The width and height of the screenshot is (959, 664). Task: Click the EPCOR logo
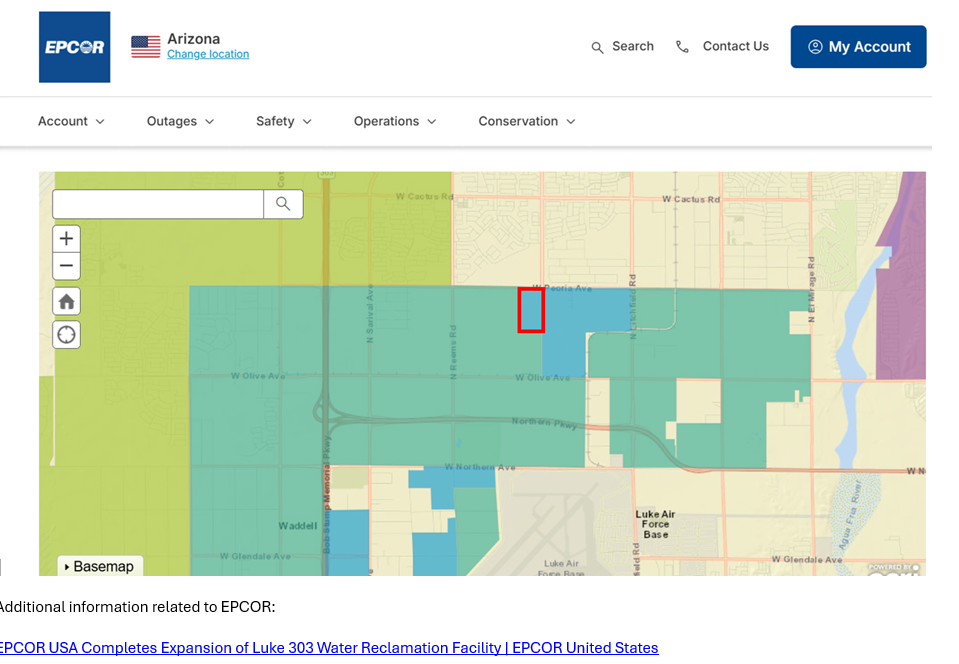[74, 47]
